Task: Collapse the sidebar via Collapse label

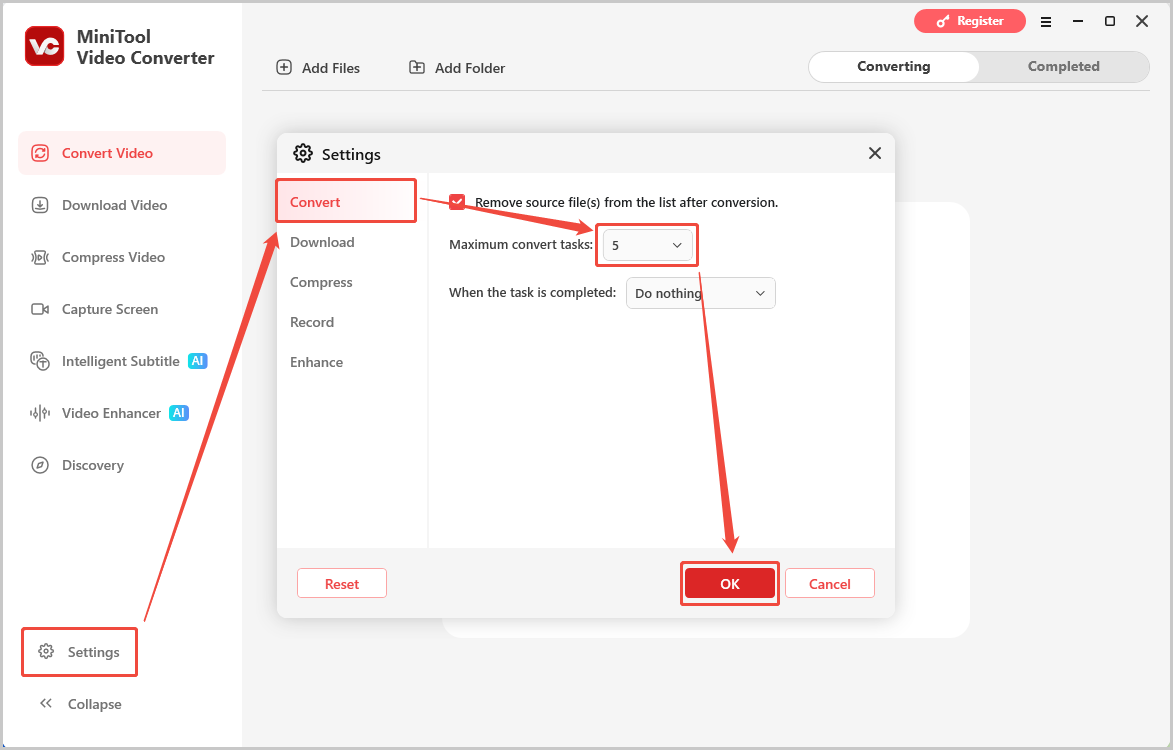Action: point(94,704)
